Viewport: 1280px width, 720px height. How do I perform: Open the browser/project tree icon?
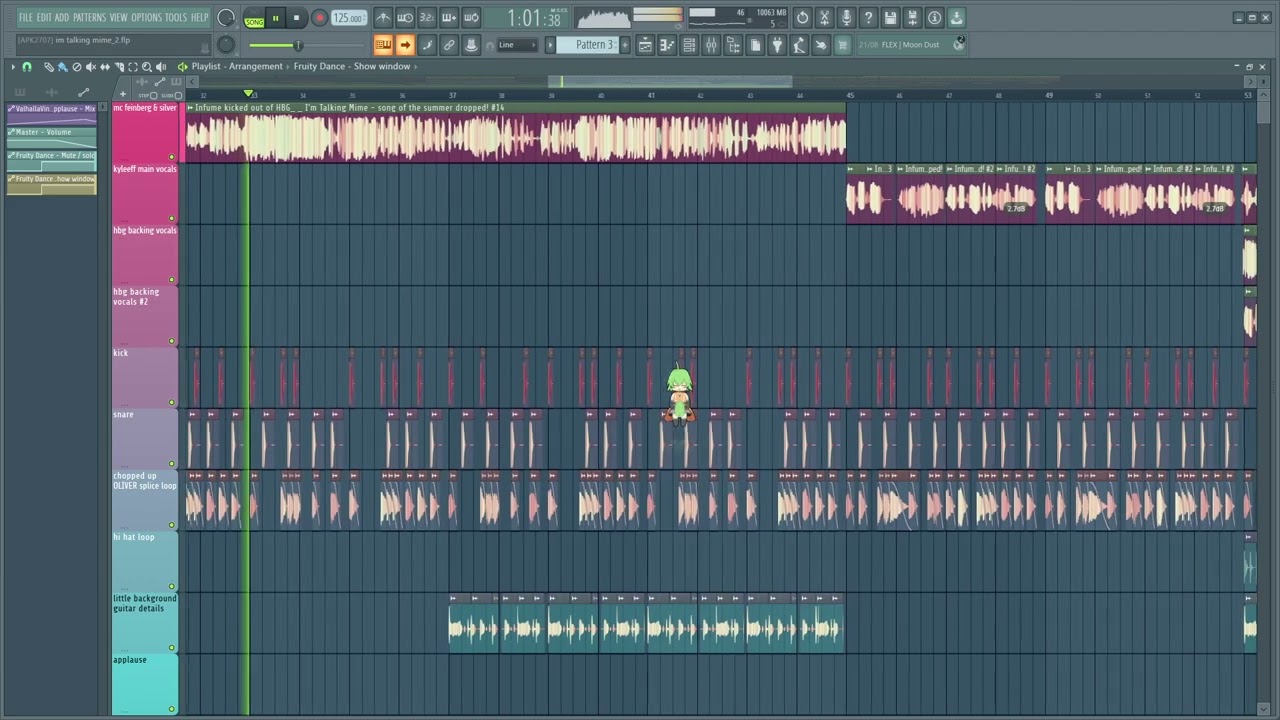[x=733, y=45]
